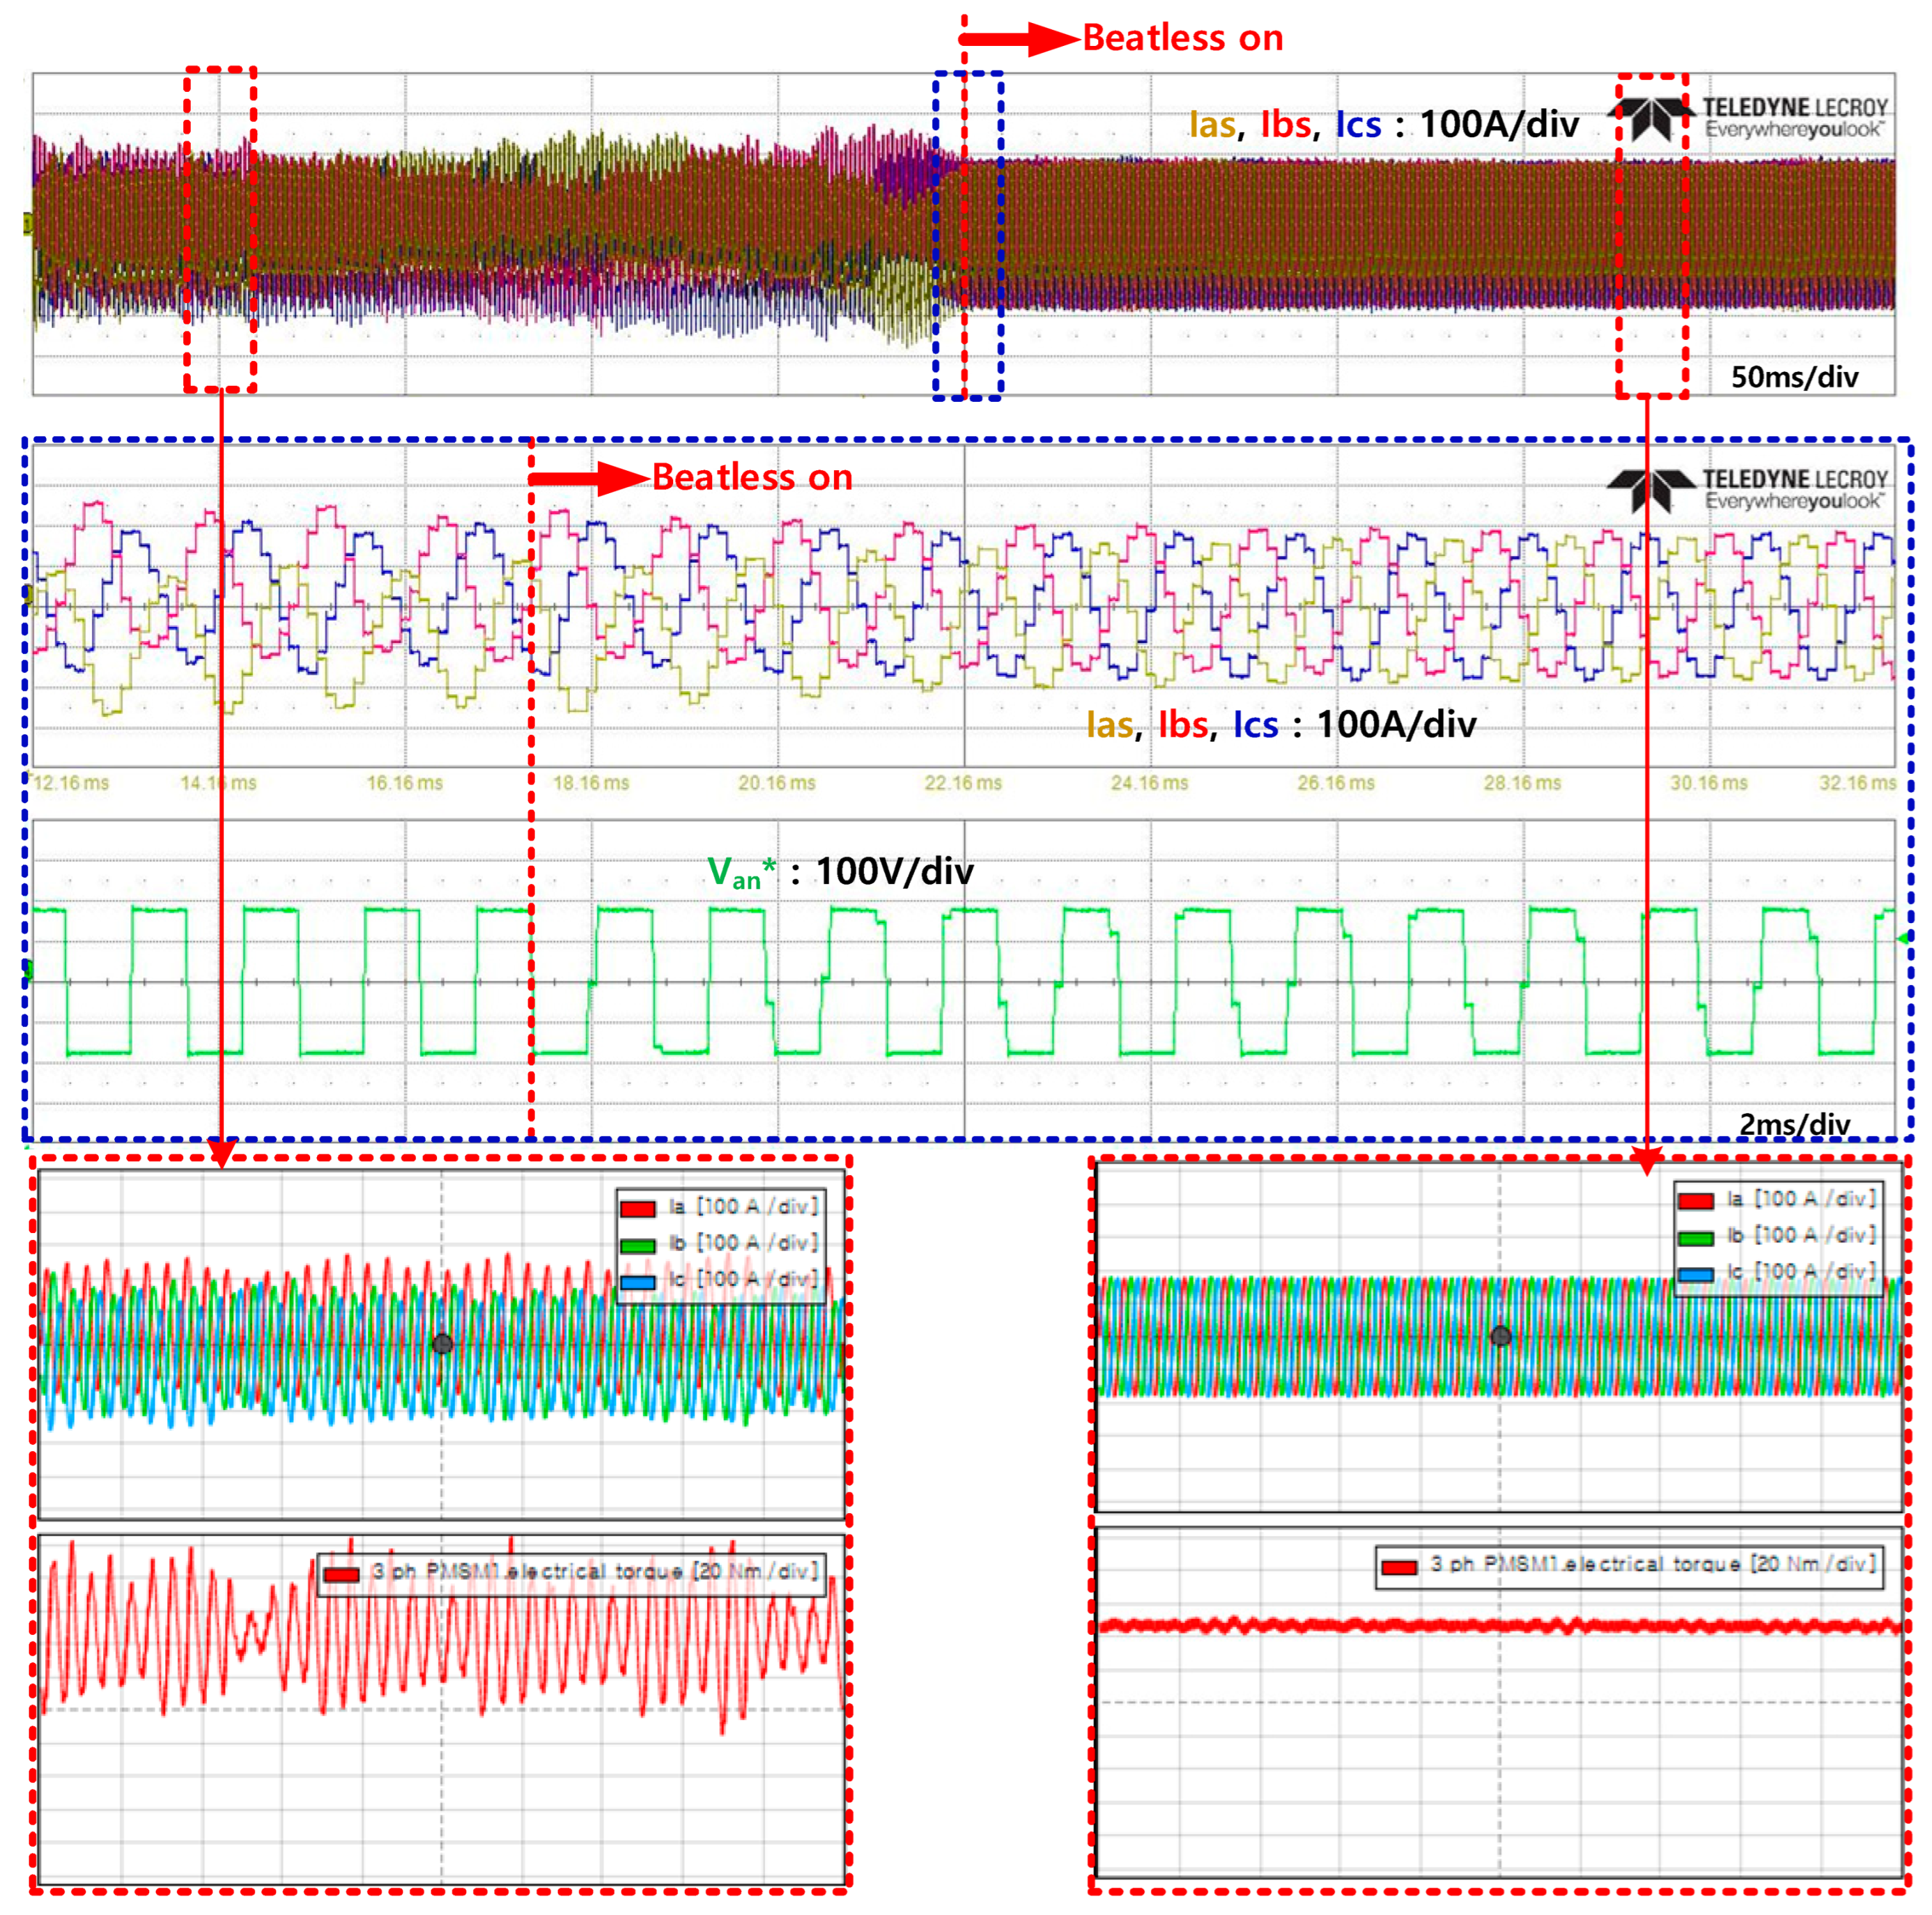Click the Van* 100V/div label
The width and height of the screenshot is (1932, 1915).
tap(840, 872)
